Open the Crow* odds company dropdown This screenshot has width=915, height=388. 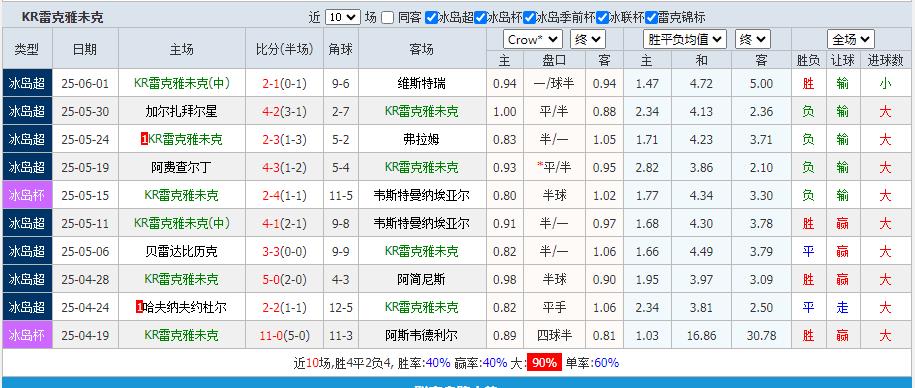point(533,40)
